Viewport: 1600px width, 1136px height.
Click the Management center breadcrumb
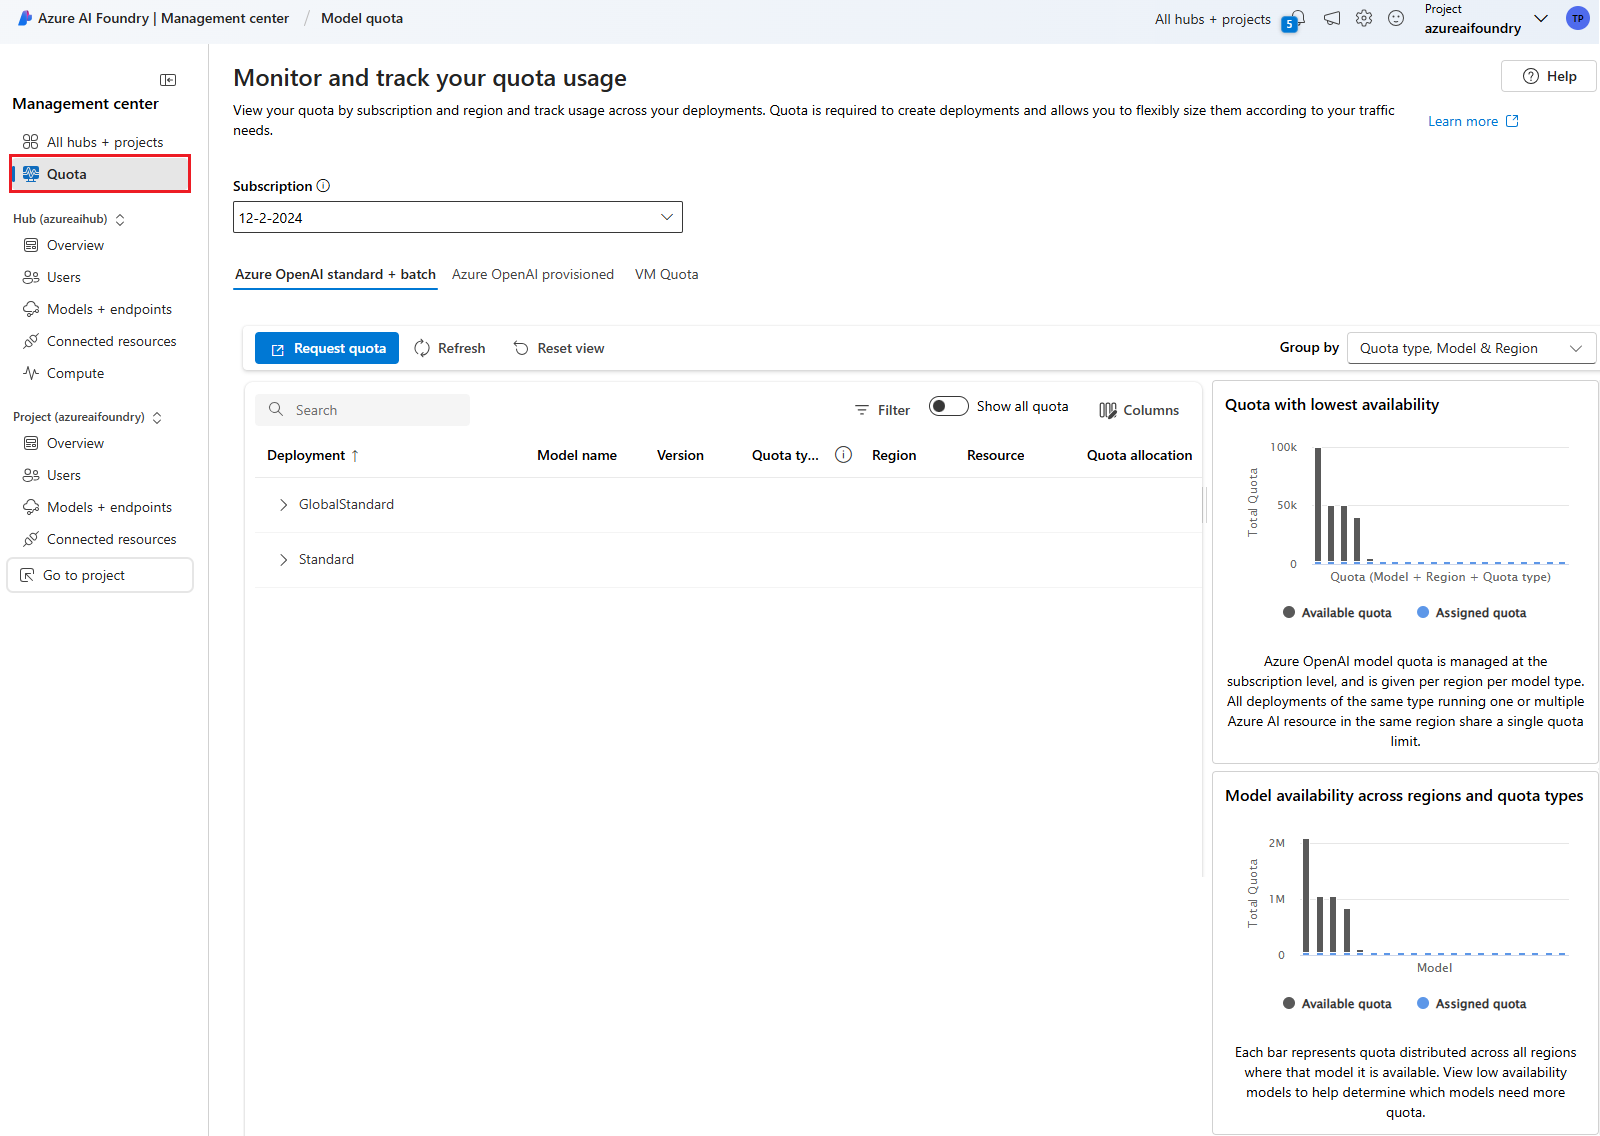[225, 18]
